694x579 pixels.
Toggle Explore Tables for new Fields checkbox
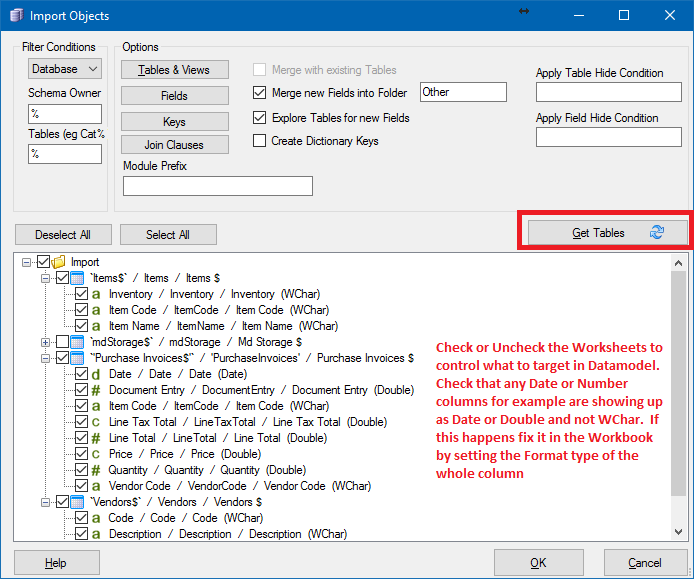coord(259,118)
